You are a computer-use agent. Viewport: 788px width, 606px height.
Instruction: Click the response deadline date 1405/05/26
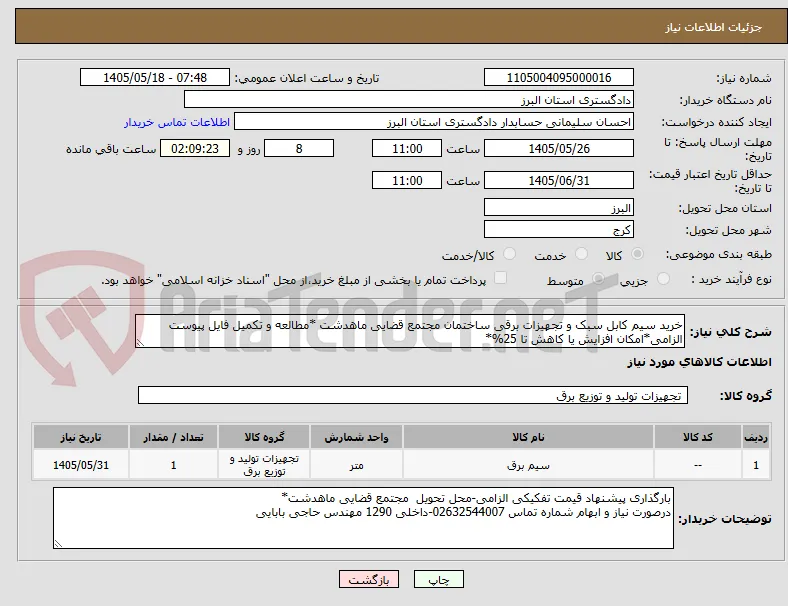559,148
